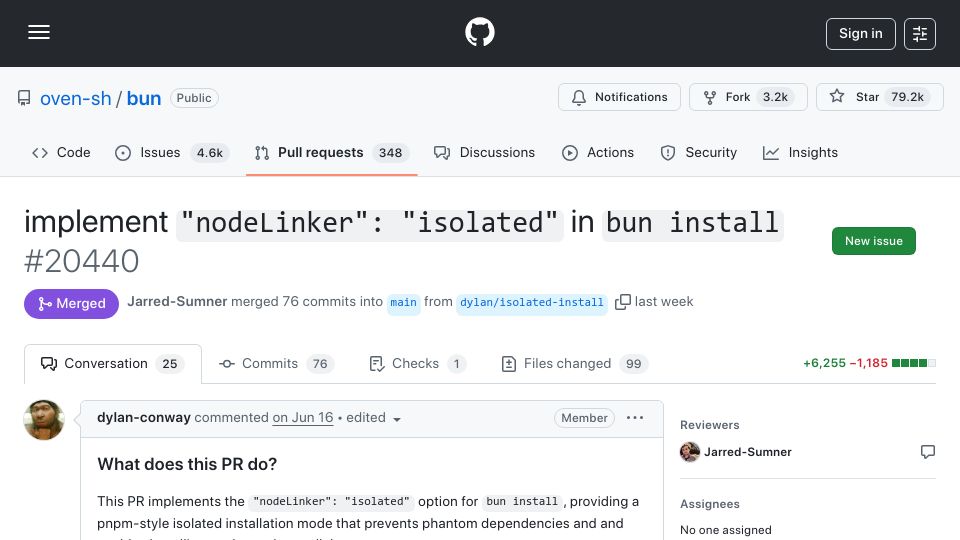Screen dimensions: 960x540
Task: Open the 'on Jun 16' comment timestamp link
Action: pyautogui.click(x=303, y=418)
